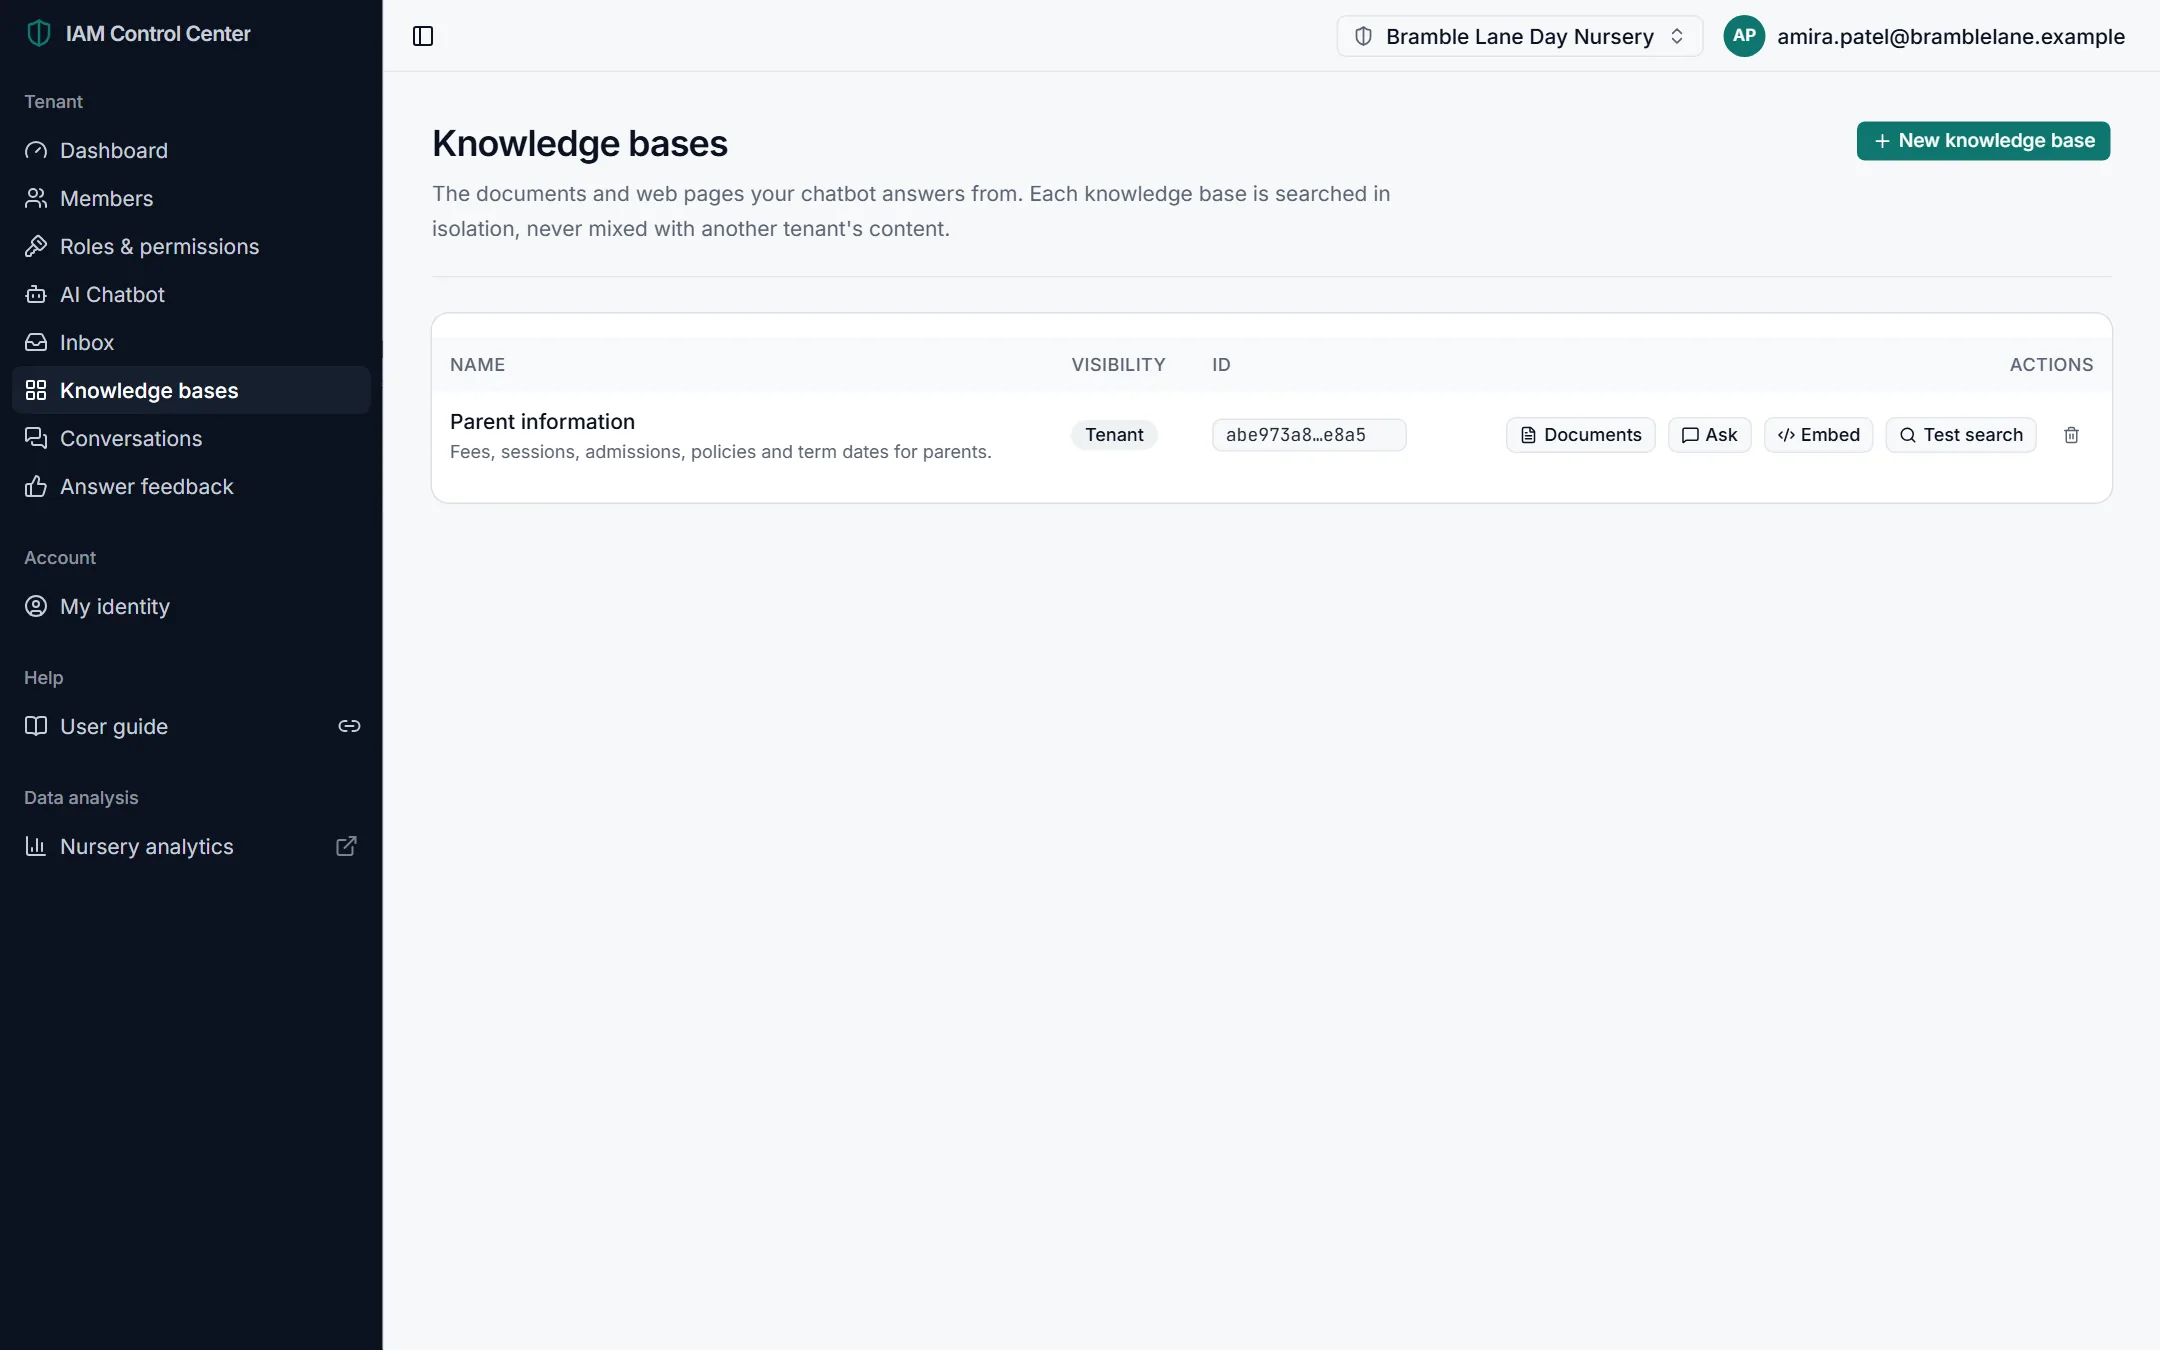Open the Inbox page
The image size is (2160, 1350).
tap(191, 342)
